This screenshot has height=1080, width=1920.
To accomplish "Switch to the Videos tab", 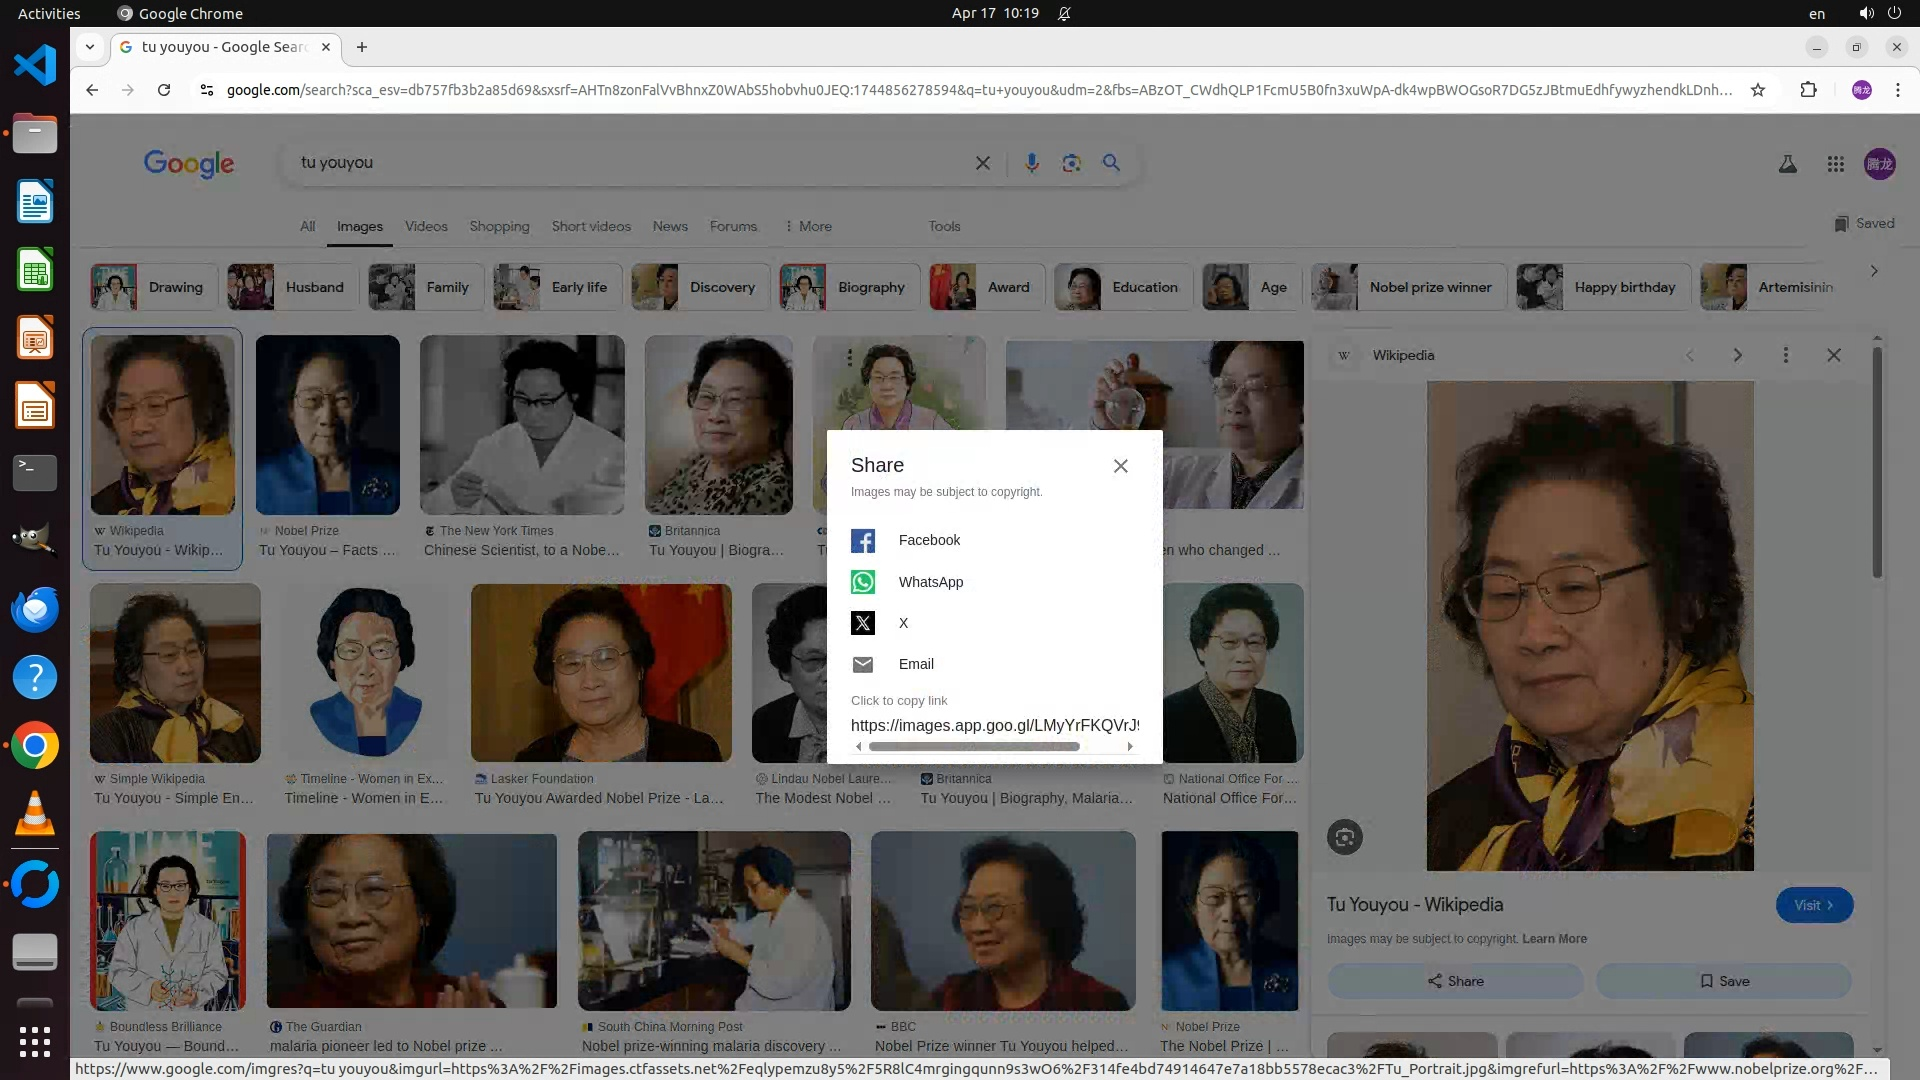I will coord(426,227).
